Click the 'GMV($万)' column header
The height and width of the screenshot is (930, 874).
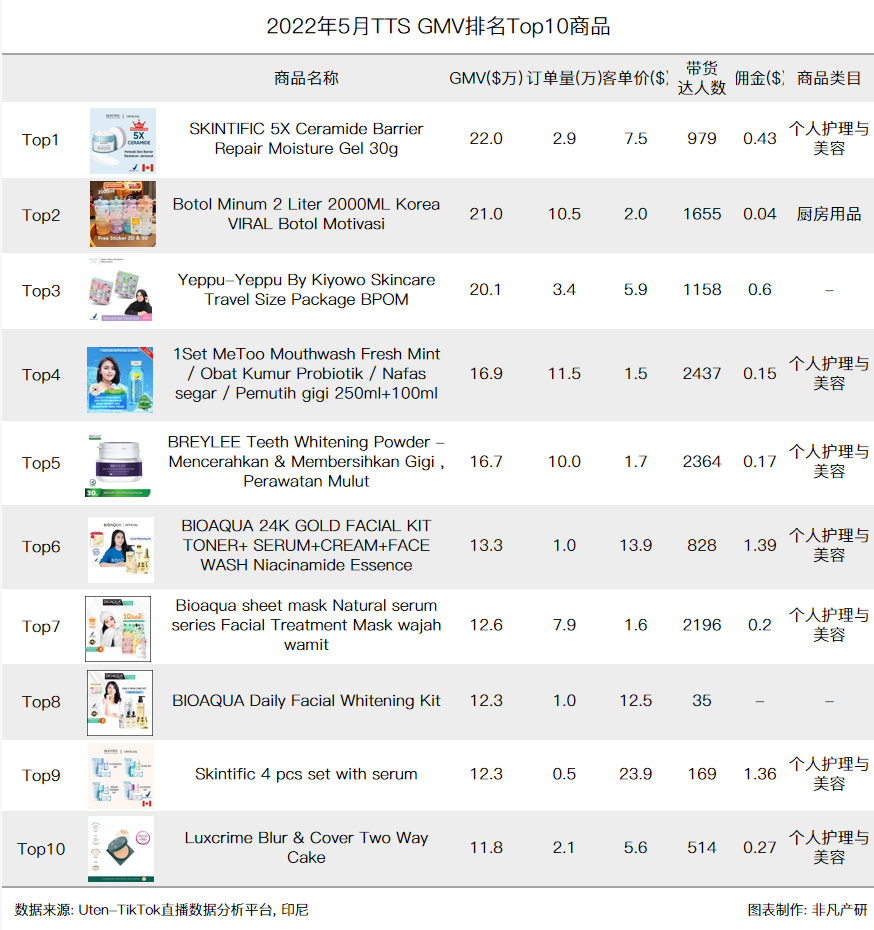pyautogui.click(x=486, y=78)
